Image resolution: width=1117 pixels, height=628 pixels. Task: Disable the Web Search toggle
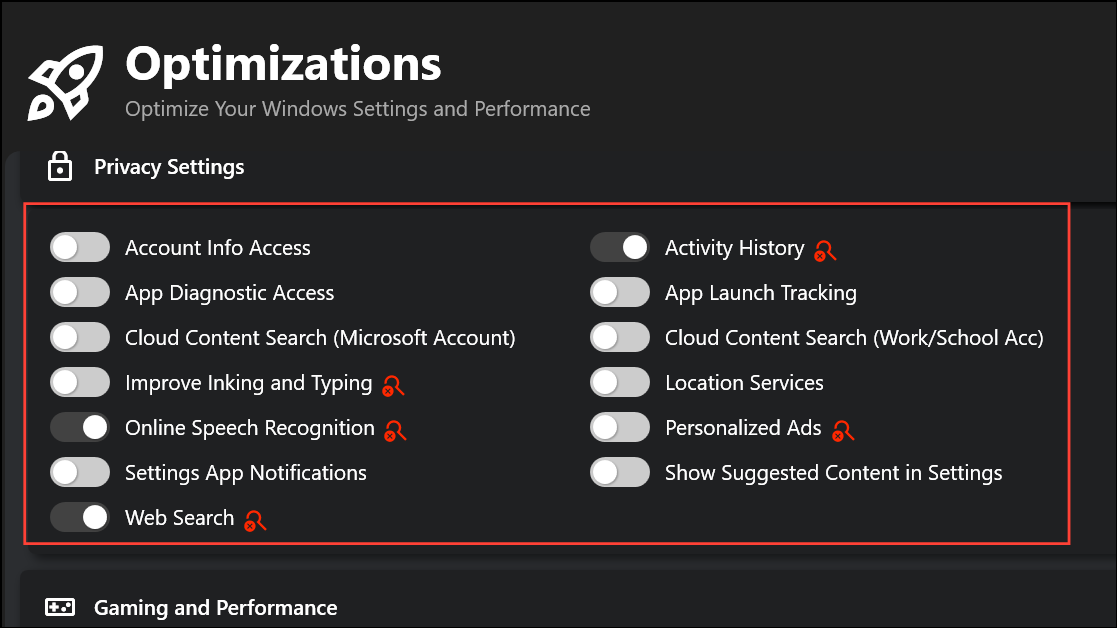(80, 518)
